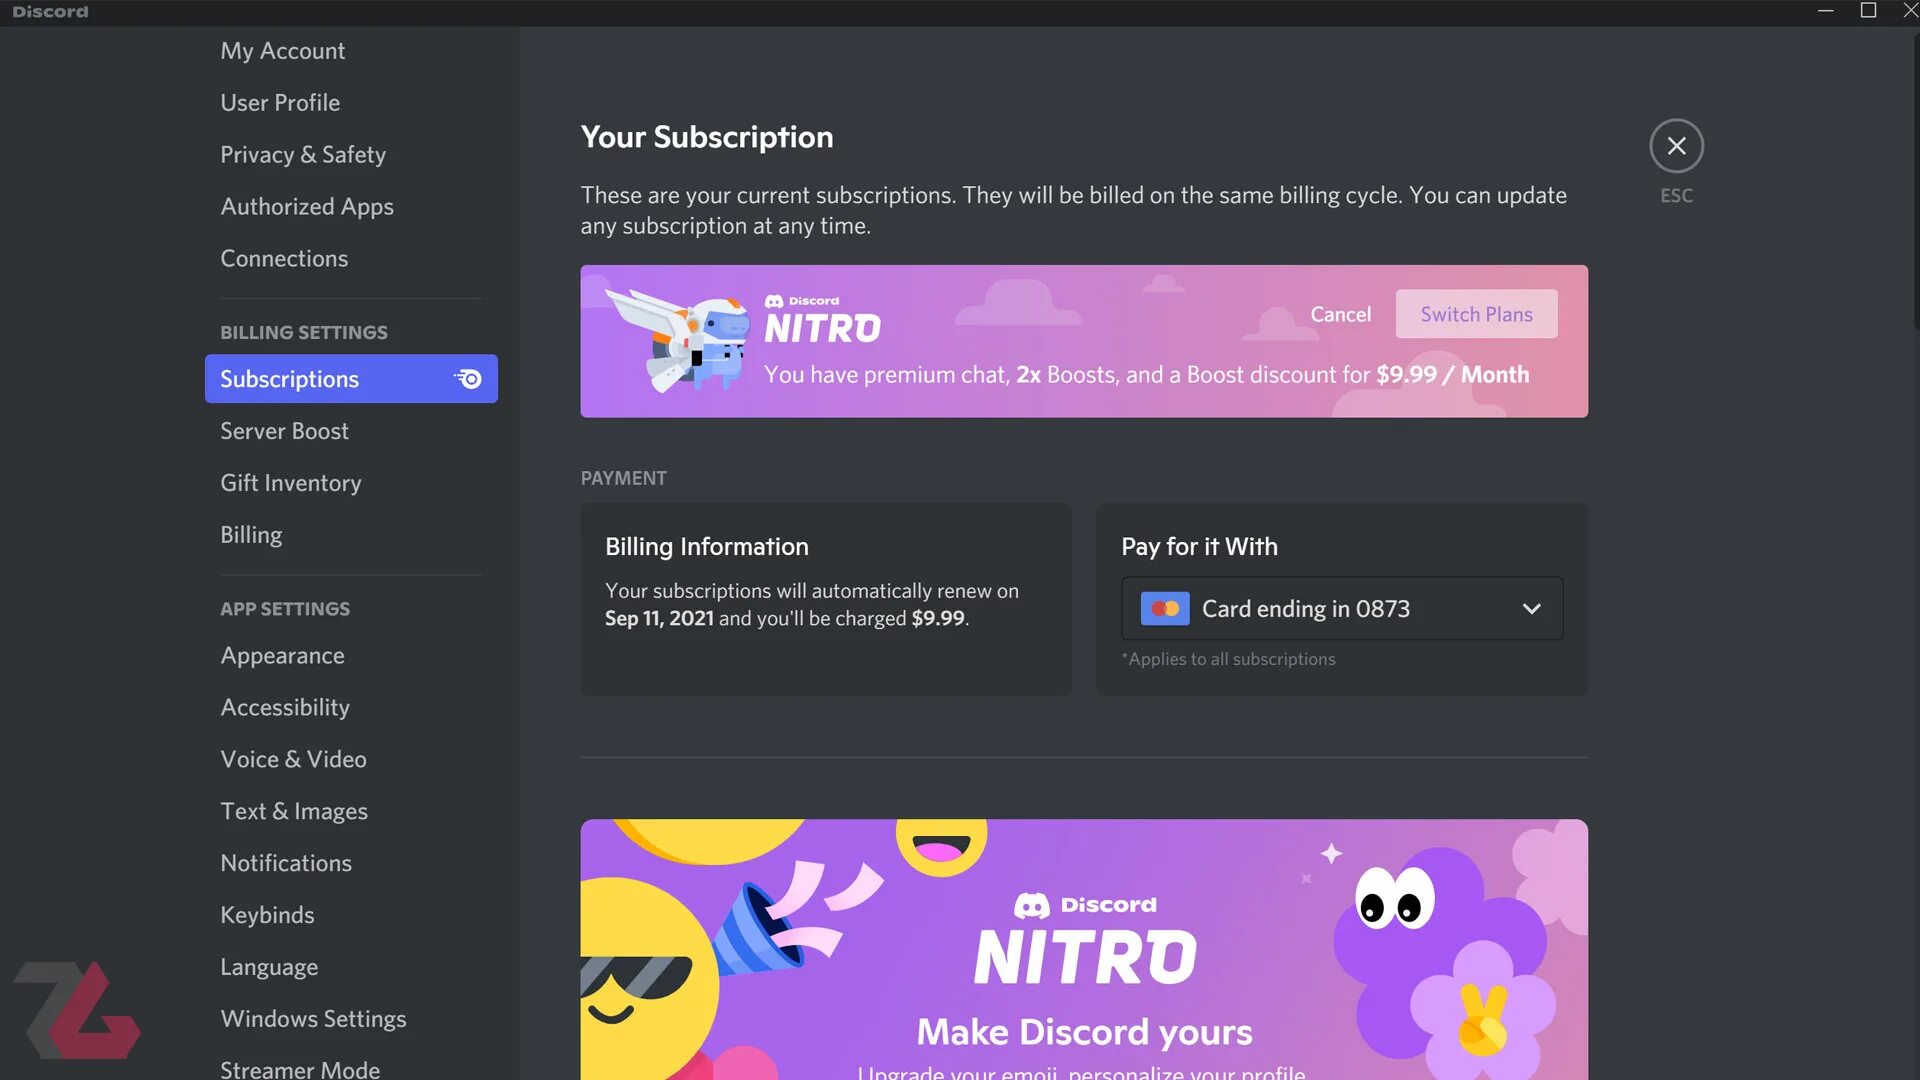Open the Switch Plans dropdown options

(1476, 313)
